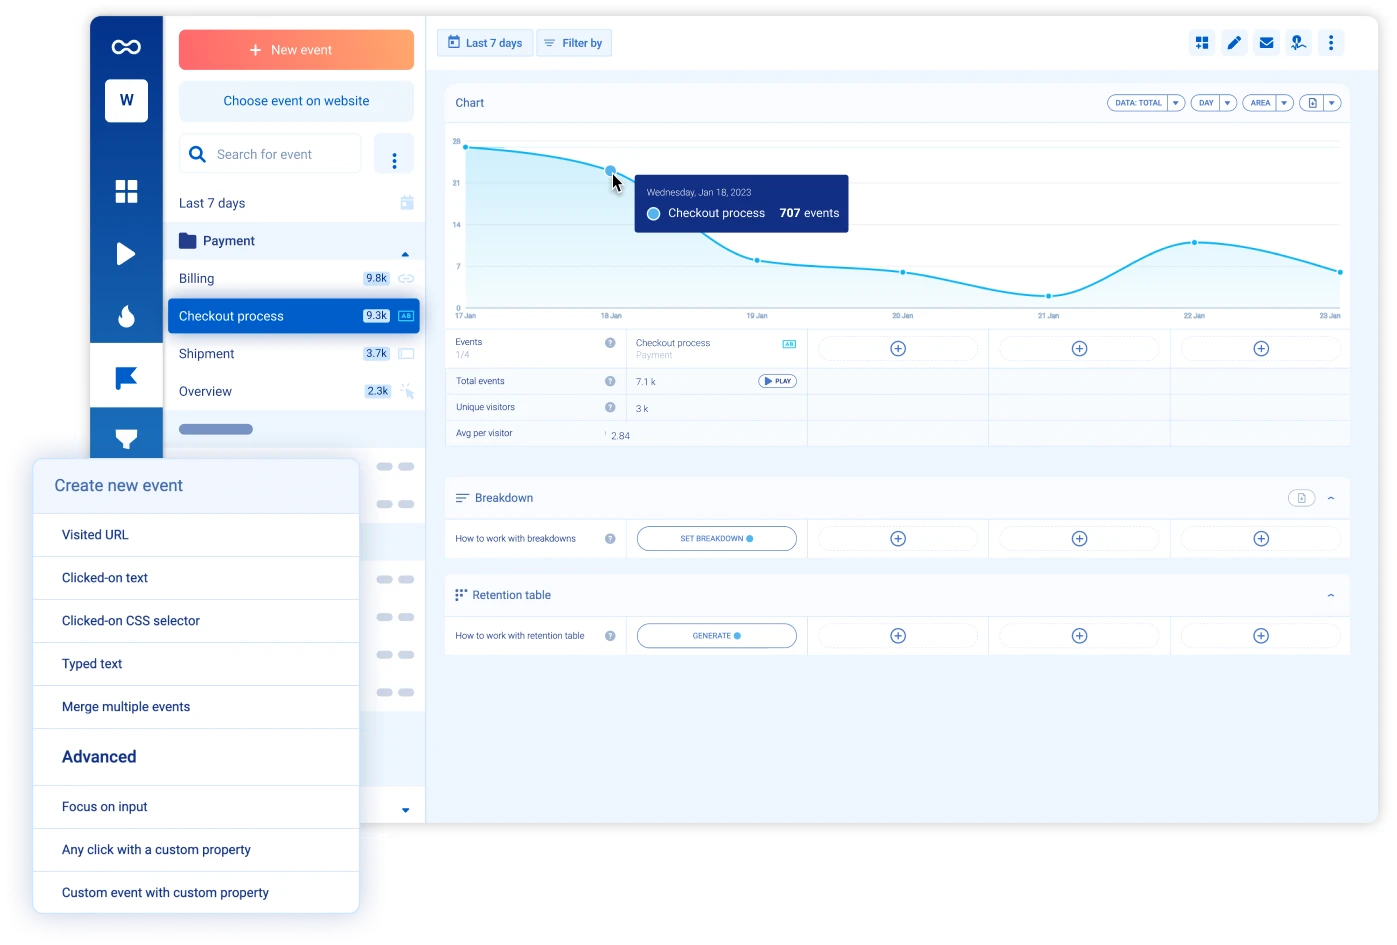The image size is (1397, 945).
Task: Open the DATA: TOTAL dropdown
Action: (1145, 103)
